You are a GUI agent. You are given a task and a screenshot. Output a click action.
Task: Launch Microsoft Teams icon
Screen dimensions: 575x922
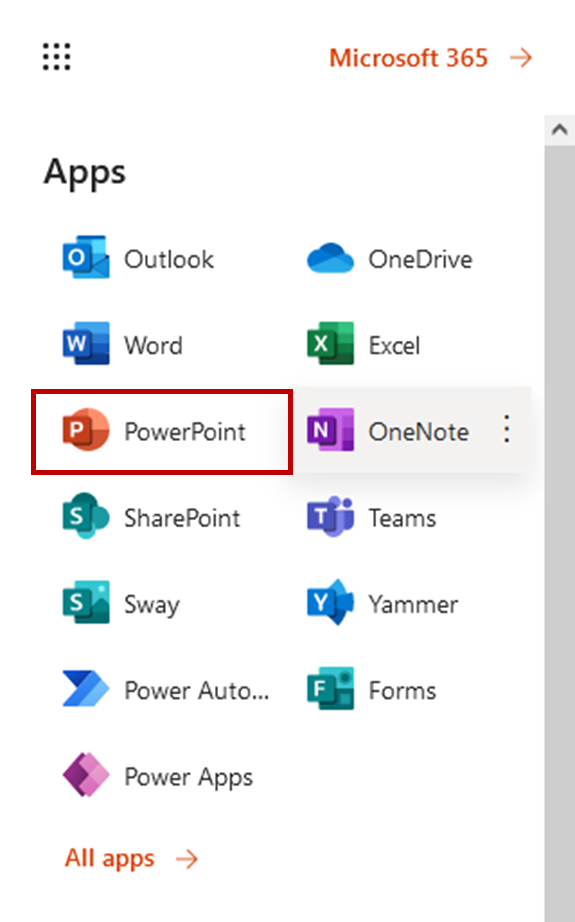pos(330,516)
